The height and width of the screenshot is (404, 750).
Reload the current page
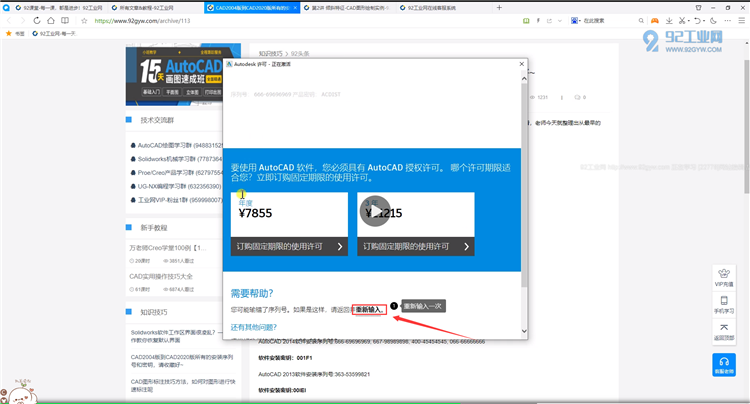click(x=36, y=21)
